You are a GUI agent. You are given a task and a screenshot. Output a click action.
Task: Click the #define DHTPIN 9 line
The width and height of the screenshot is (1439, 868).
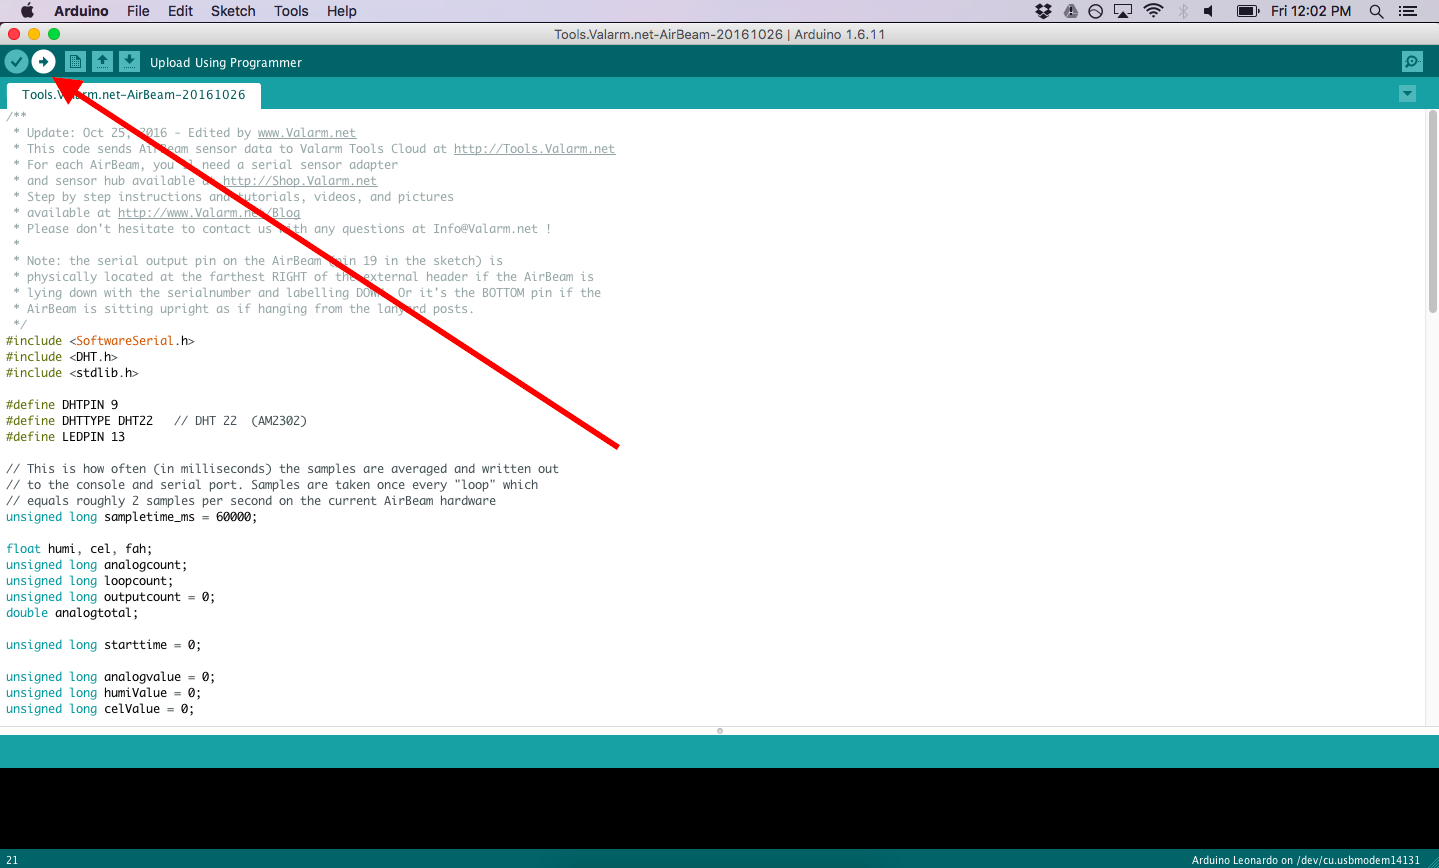click(62, 405)
